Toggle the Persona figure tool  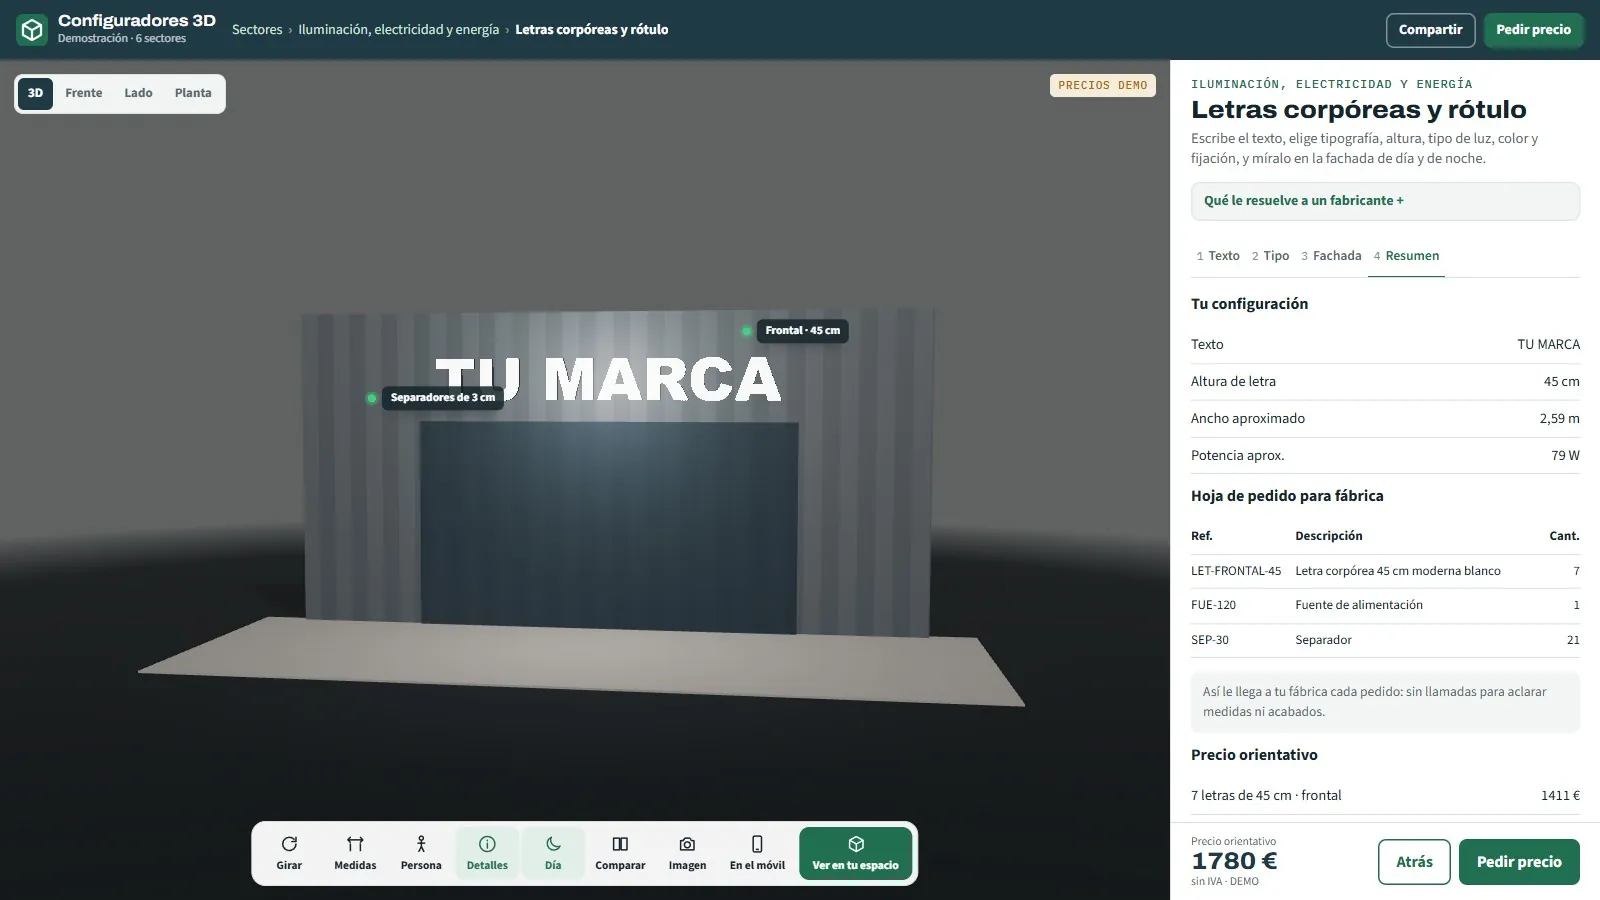(421, 853)
